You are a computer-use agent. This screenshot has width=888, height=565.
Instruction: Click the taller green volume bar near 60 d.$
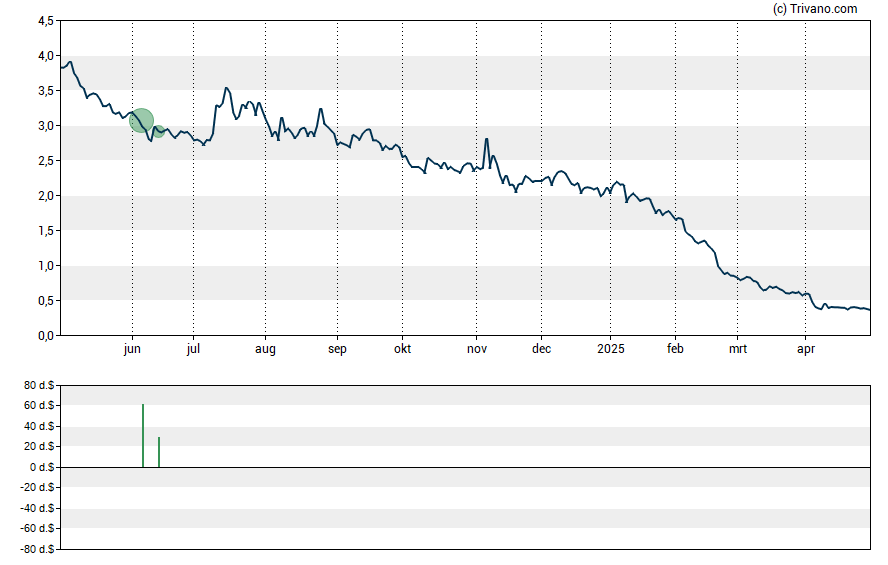[143, 435]
